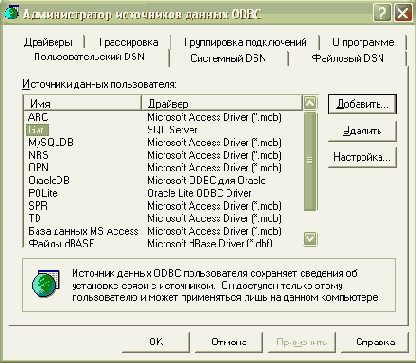
Task: Click the vertical scrollbar thumb in list
Action: (x=310, y=161)
